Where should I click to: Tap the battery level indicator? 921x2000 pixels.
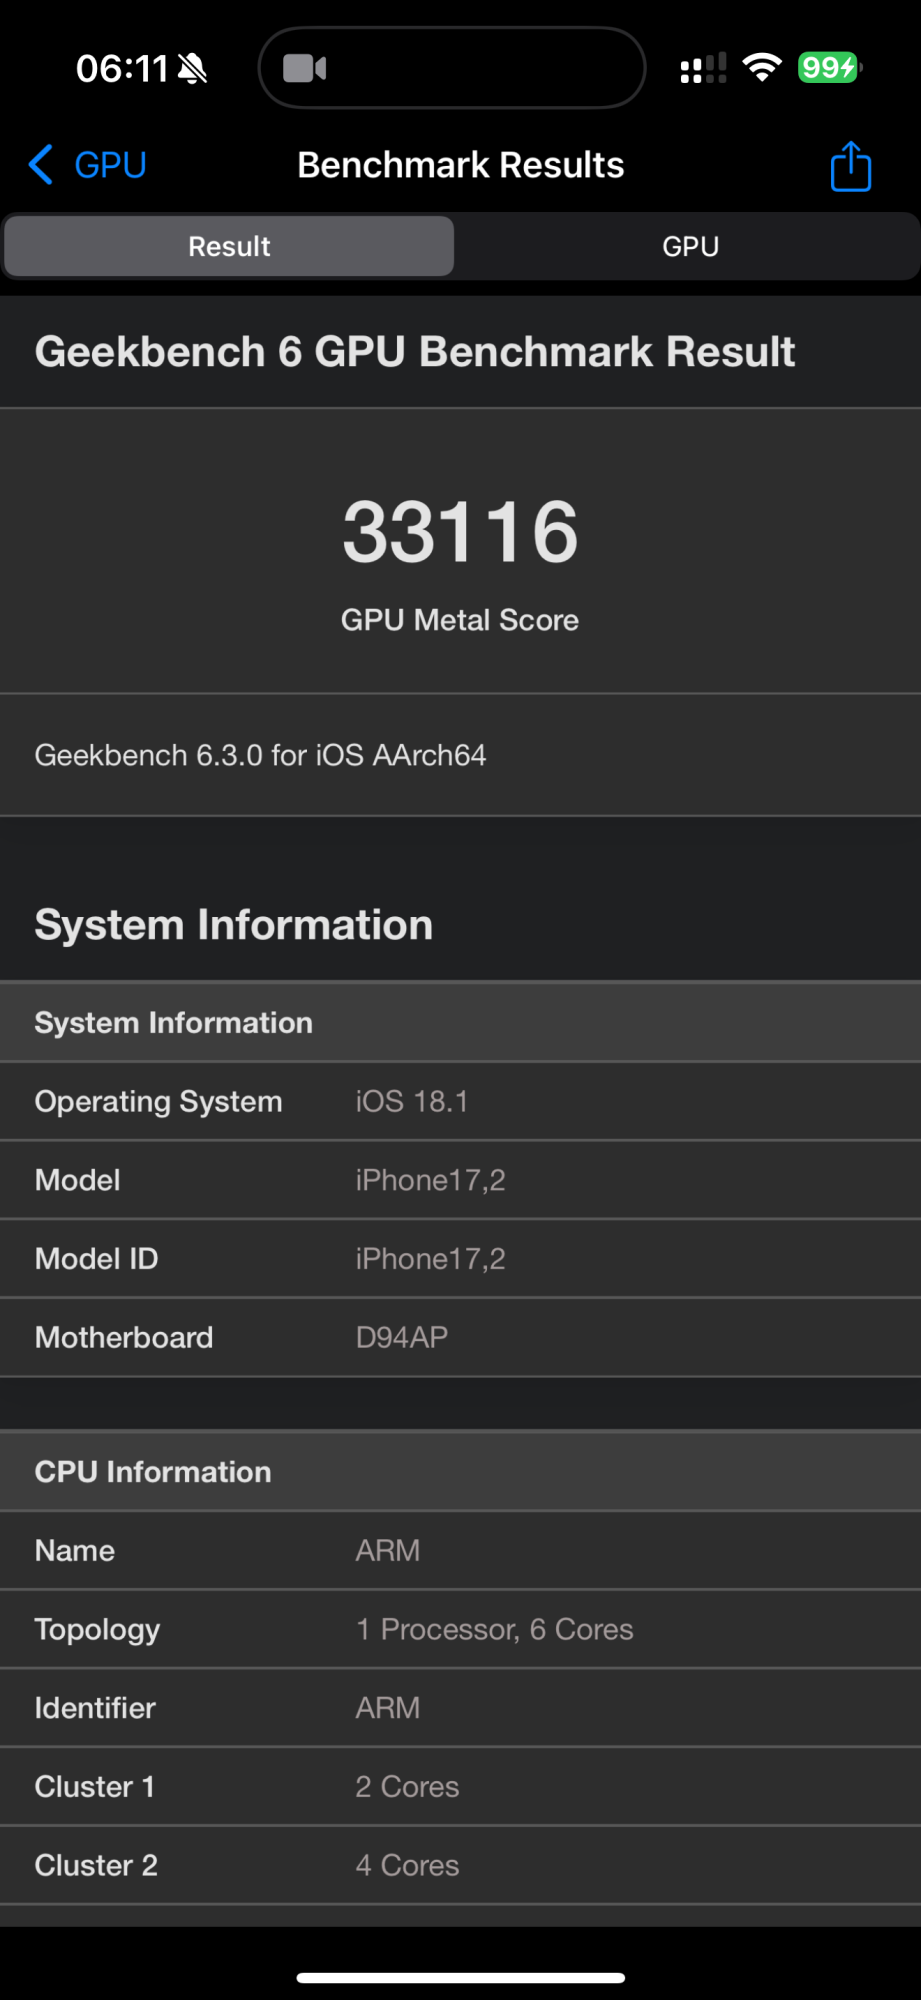click(829, 68)
